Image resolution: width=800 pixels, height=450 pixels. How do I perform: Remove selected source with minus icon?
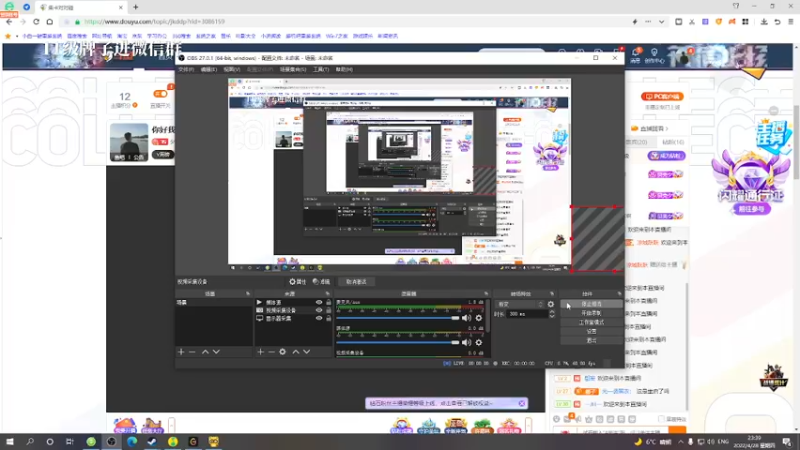click(271, 352)
